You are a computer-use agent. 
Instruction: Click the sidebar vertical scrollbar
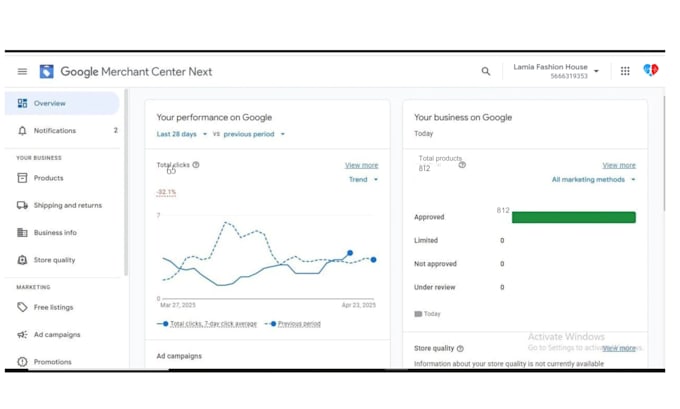pos(126,182)
